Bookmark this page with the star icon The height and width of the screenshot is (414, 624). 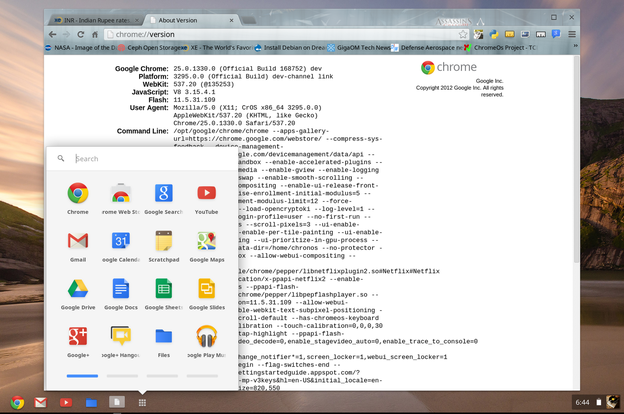tap(463, 31)
